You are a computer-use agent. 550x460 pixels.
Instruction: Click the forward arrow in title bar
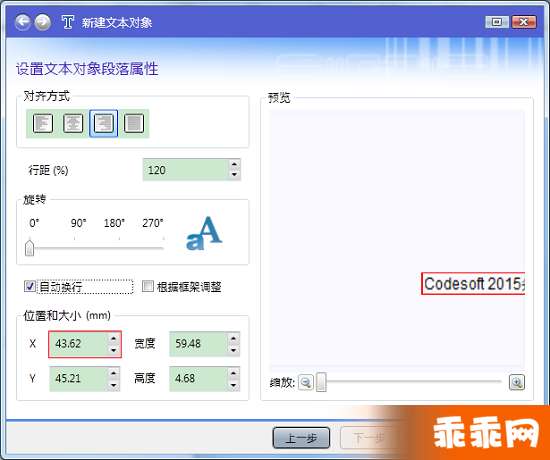pos(43,22)
